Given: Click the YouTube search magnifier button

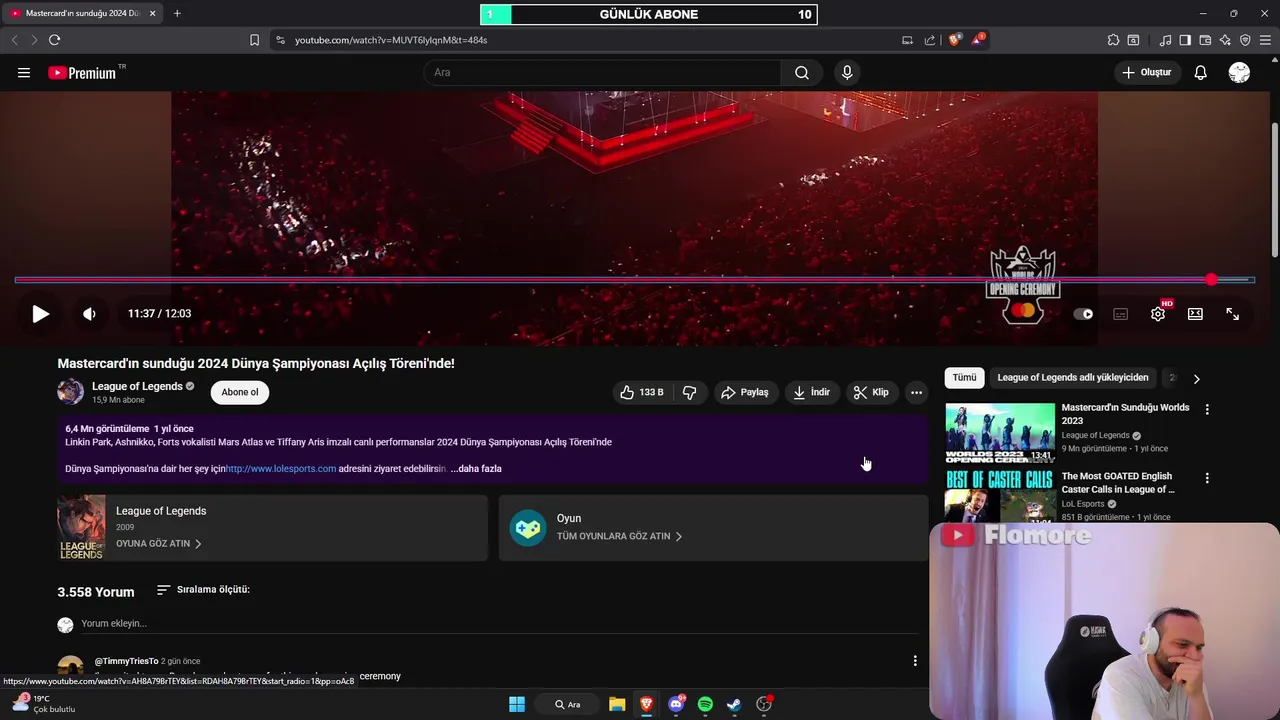Looking at the screenshot, I should coord(802,72).
